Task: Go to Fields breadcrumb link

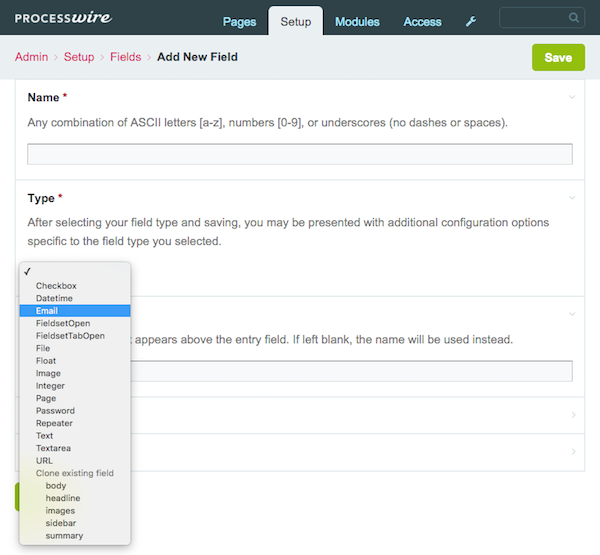Action: click(126, 57)
